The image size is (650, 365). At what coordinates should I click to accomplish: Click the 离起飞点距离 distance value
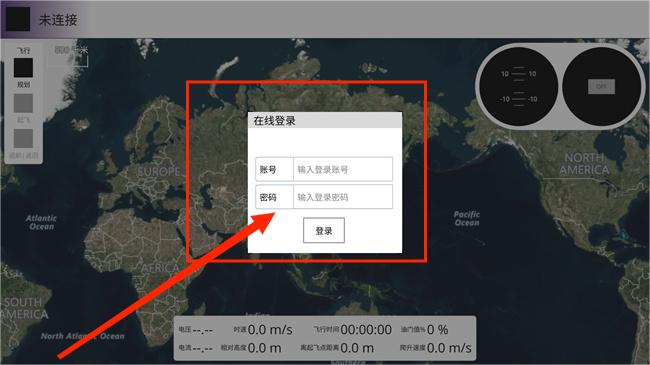pyautogui.click(x=357, y=348)
